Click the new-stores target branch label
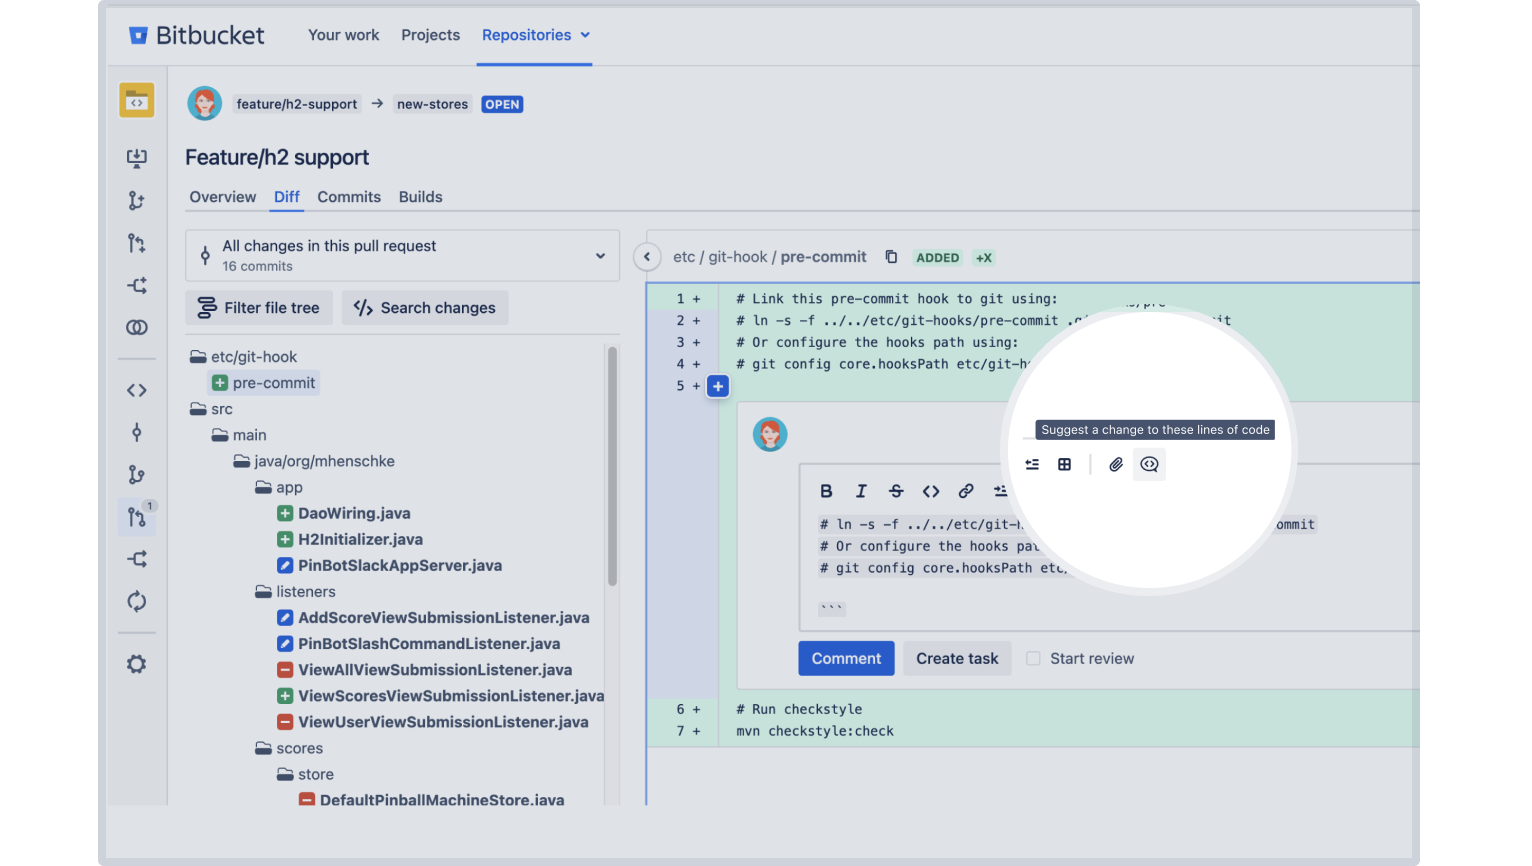1532x866 pixels. coord(432,104)
